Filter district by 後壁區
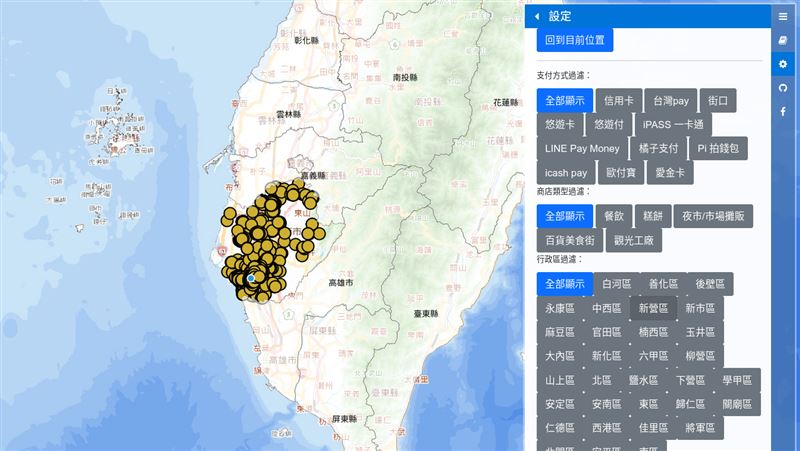 pos(710,284)
